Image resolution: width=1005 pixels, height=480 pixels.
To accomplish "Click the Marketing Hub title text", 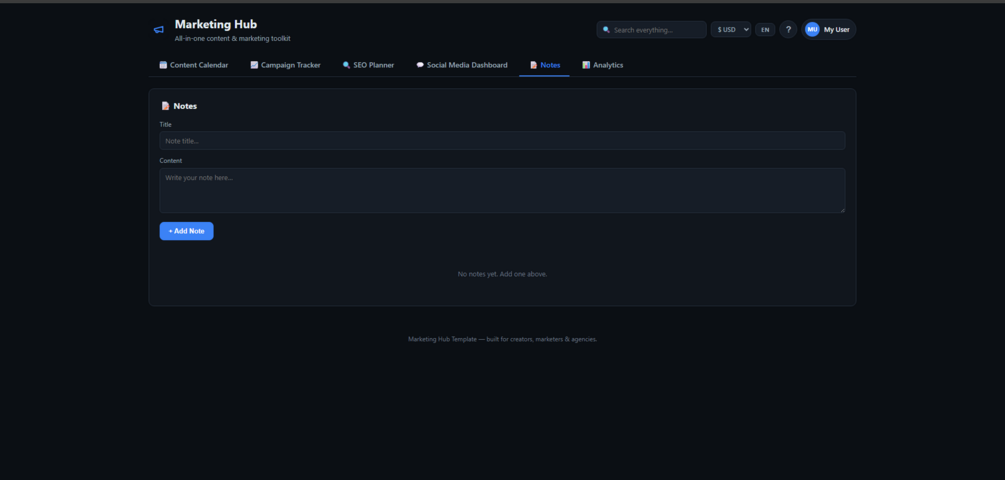I will (x=215, y=24).
